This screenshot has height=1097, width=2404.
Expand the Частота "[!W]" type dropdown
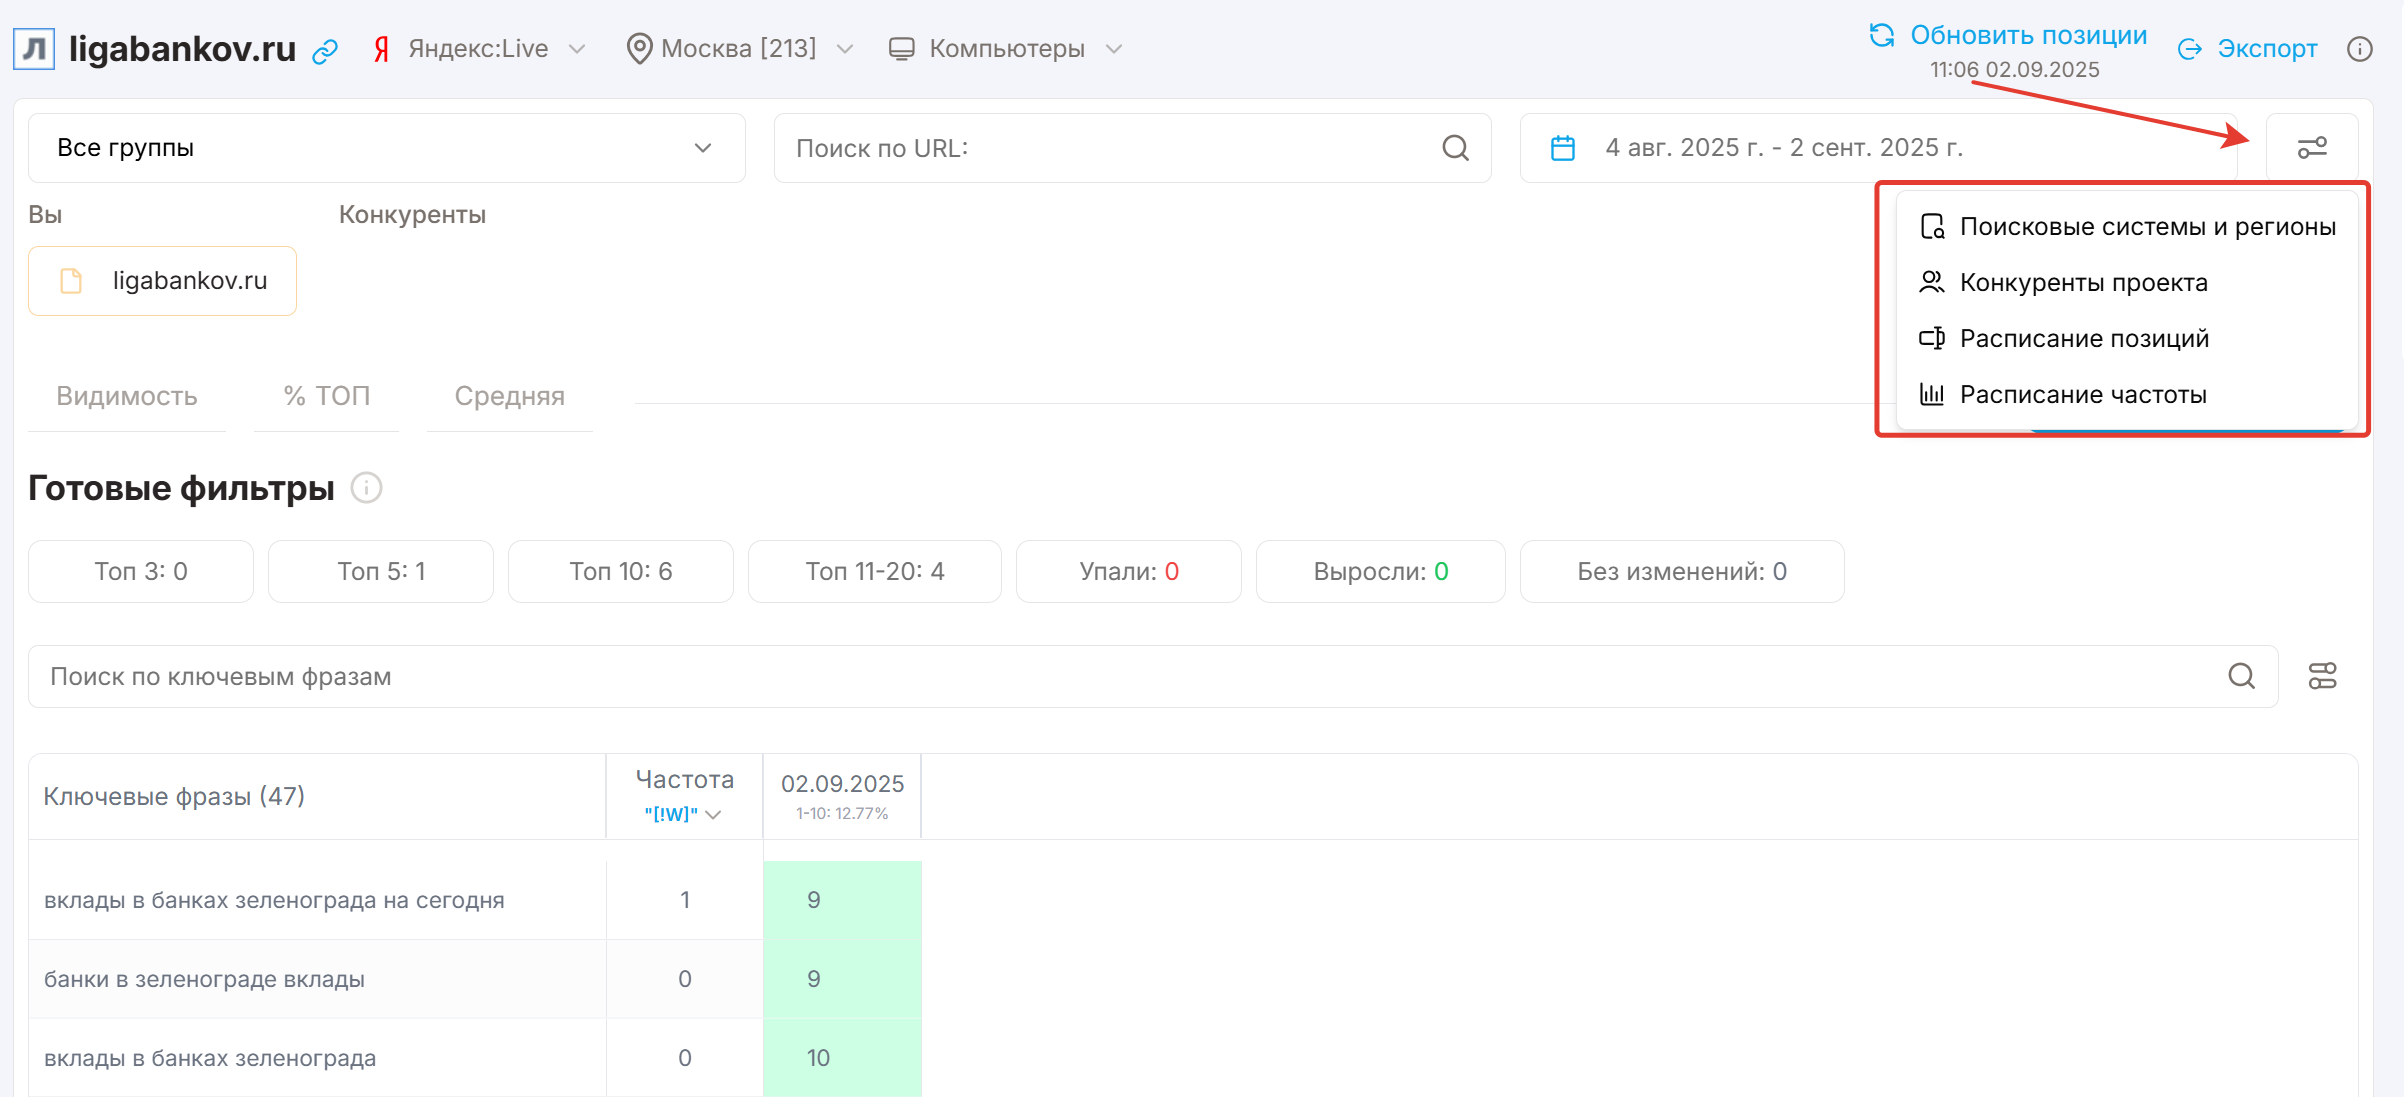point(684,814)
